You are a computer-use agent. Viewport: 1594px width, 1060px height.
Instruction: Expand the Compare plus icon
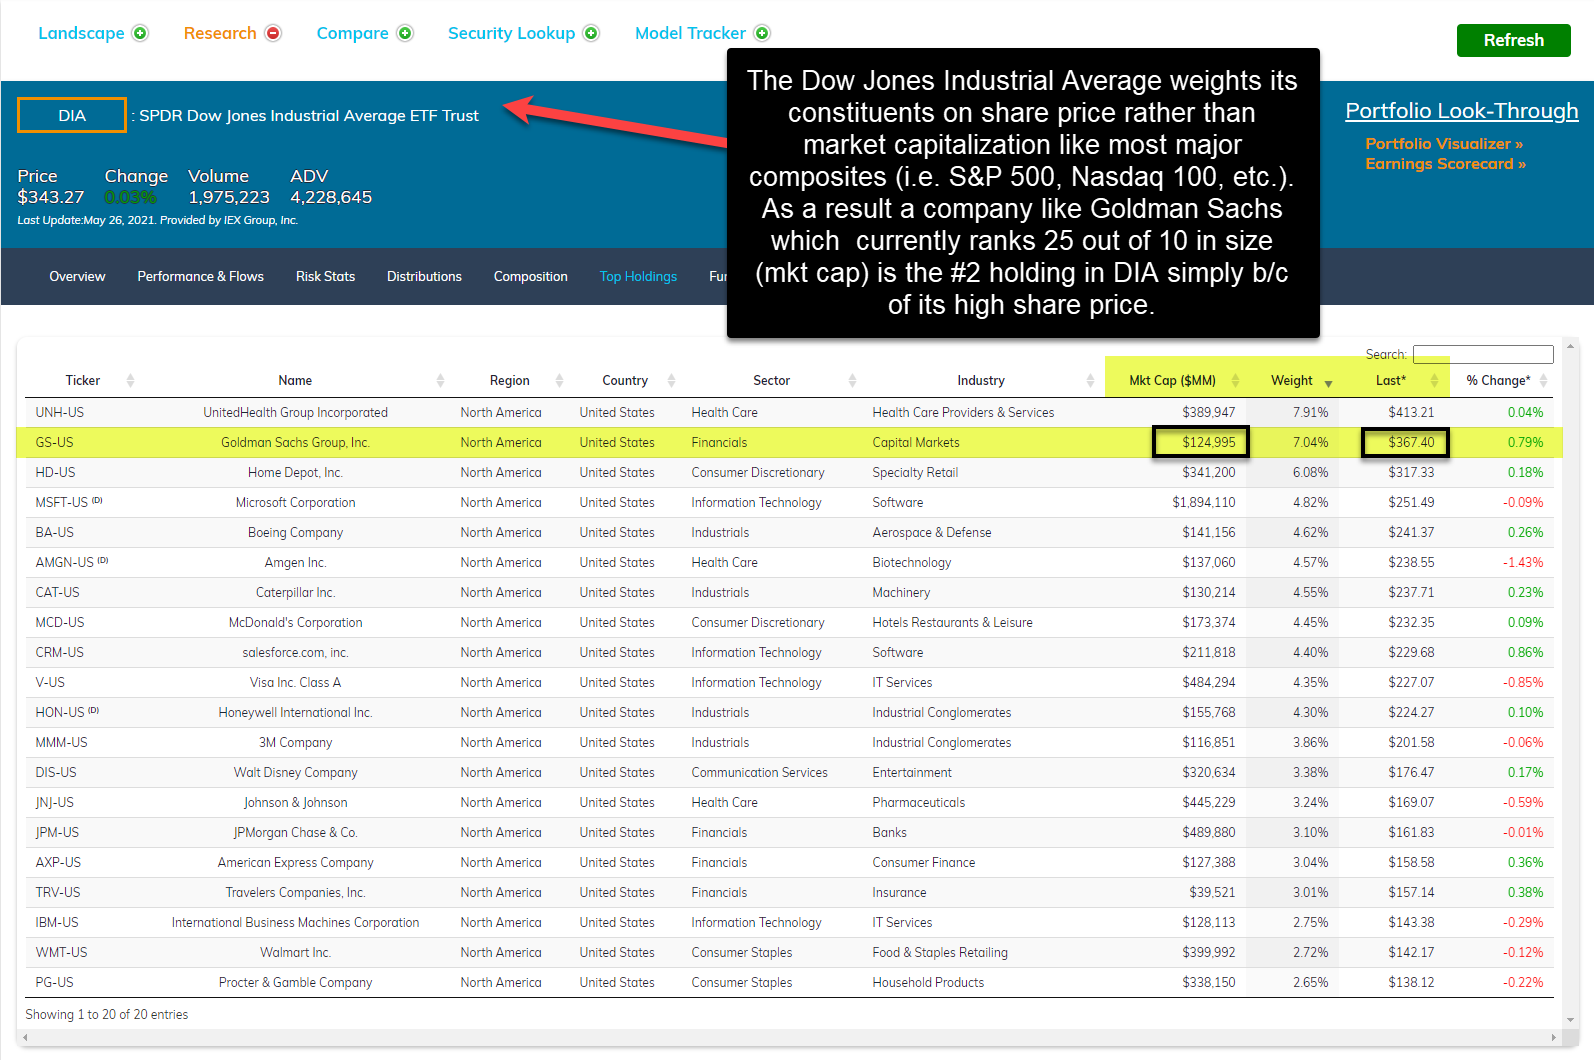pyautogui.click(x=405, y=33)
